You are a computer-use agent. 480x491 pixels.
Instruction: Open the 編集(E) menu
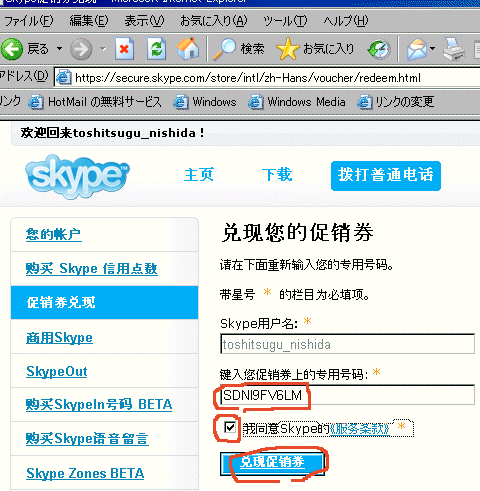click(89, 21)
